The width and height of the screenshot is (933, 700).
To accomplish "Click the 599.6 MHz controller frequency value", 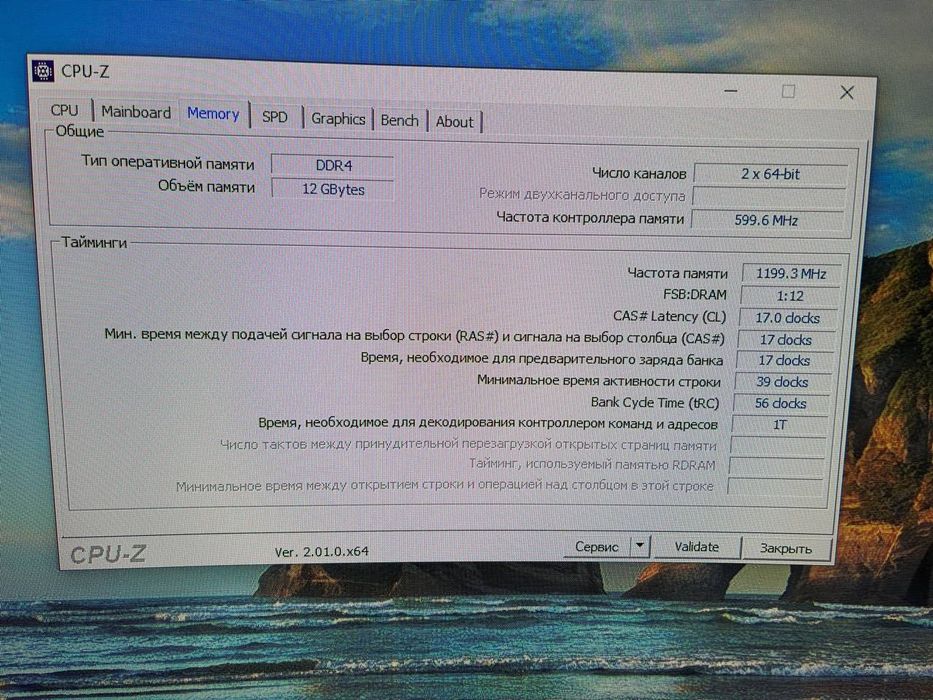I will coord(766,220).
